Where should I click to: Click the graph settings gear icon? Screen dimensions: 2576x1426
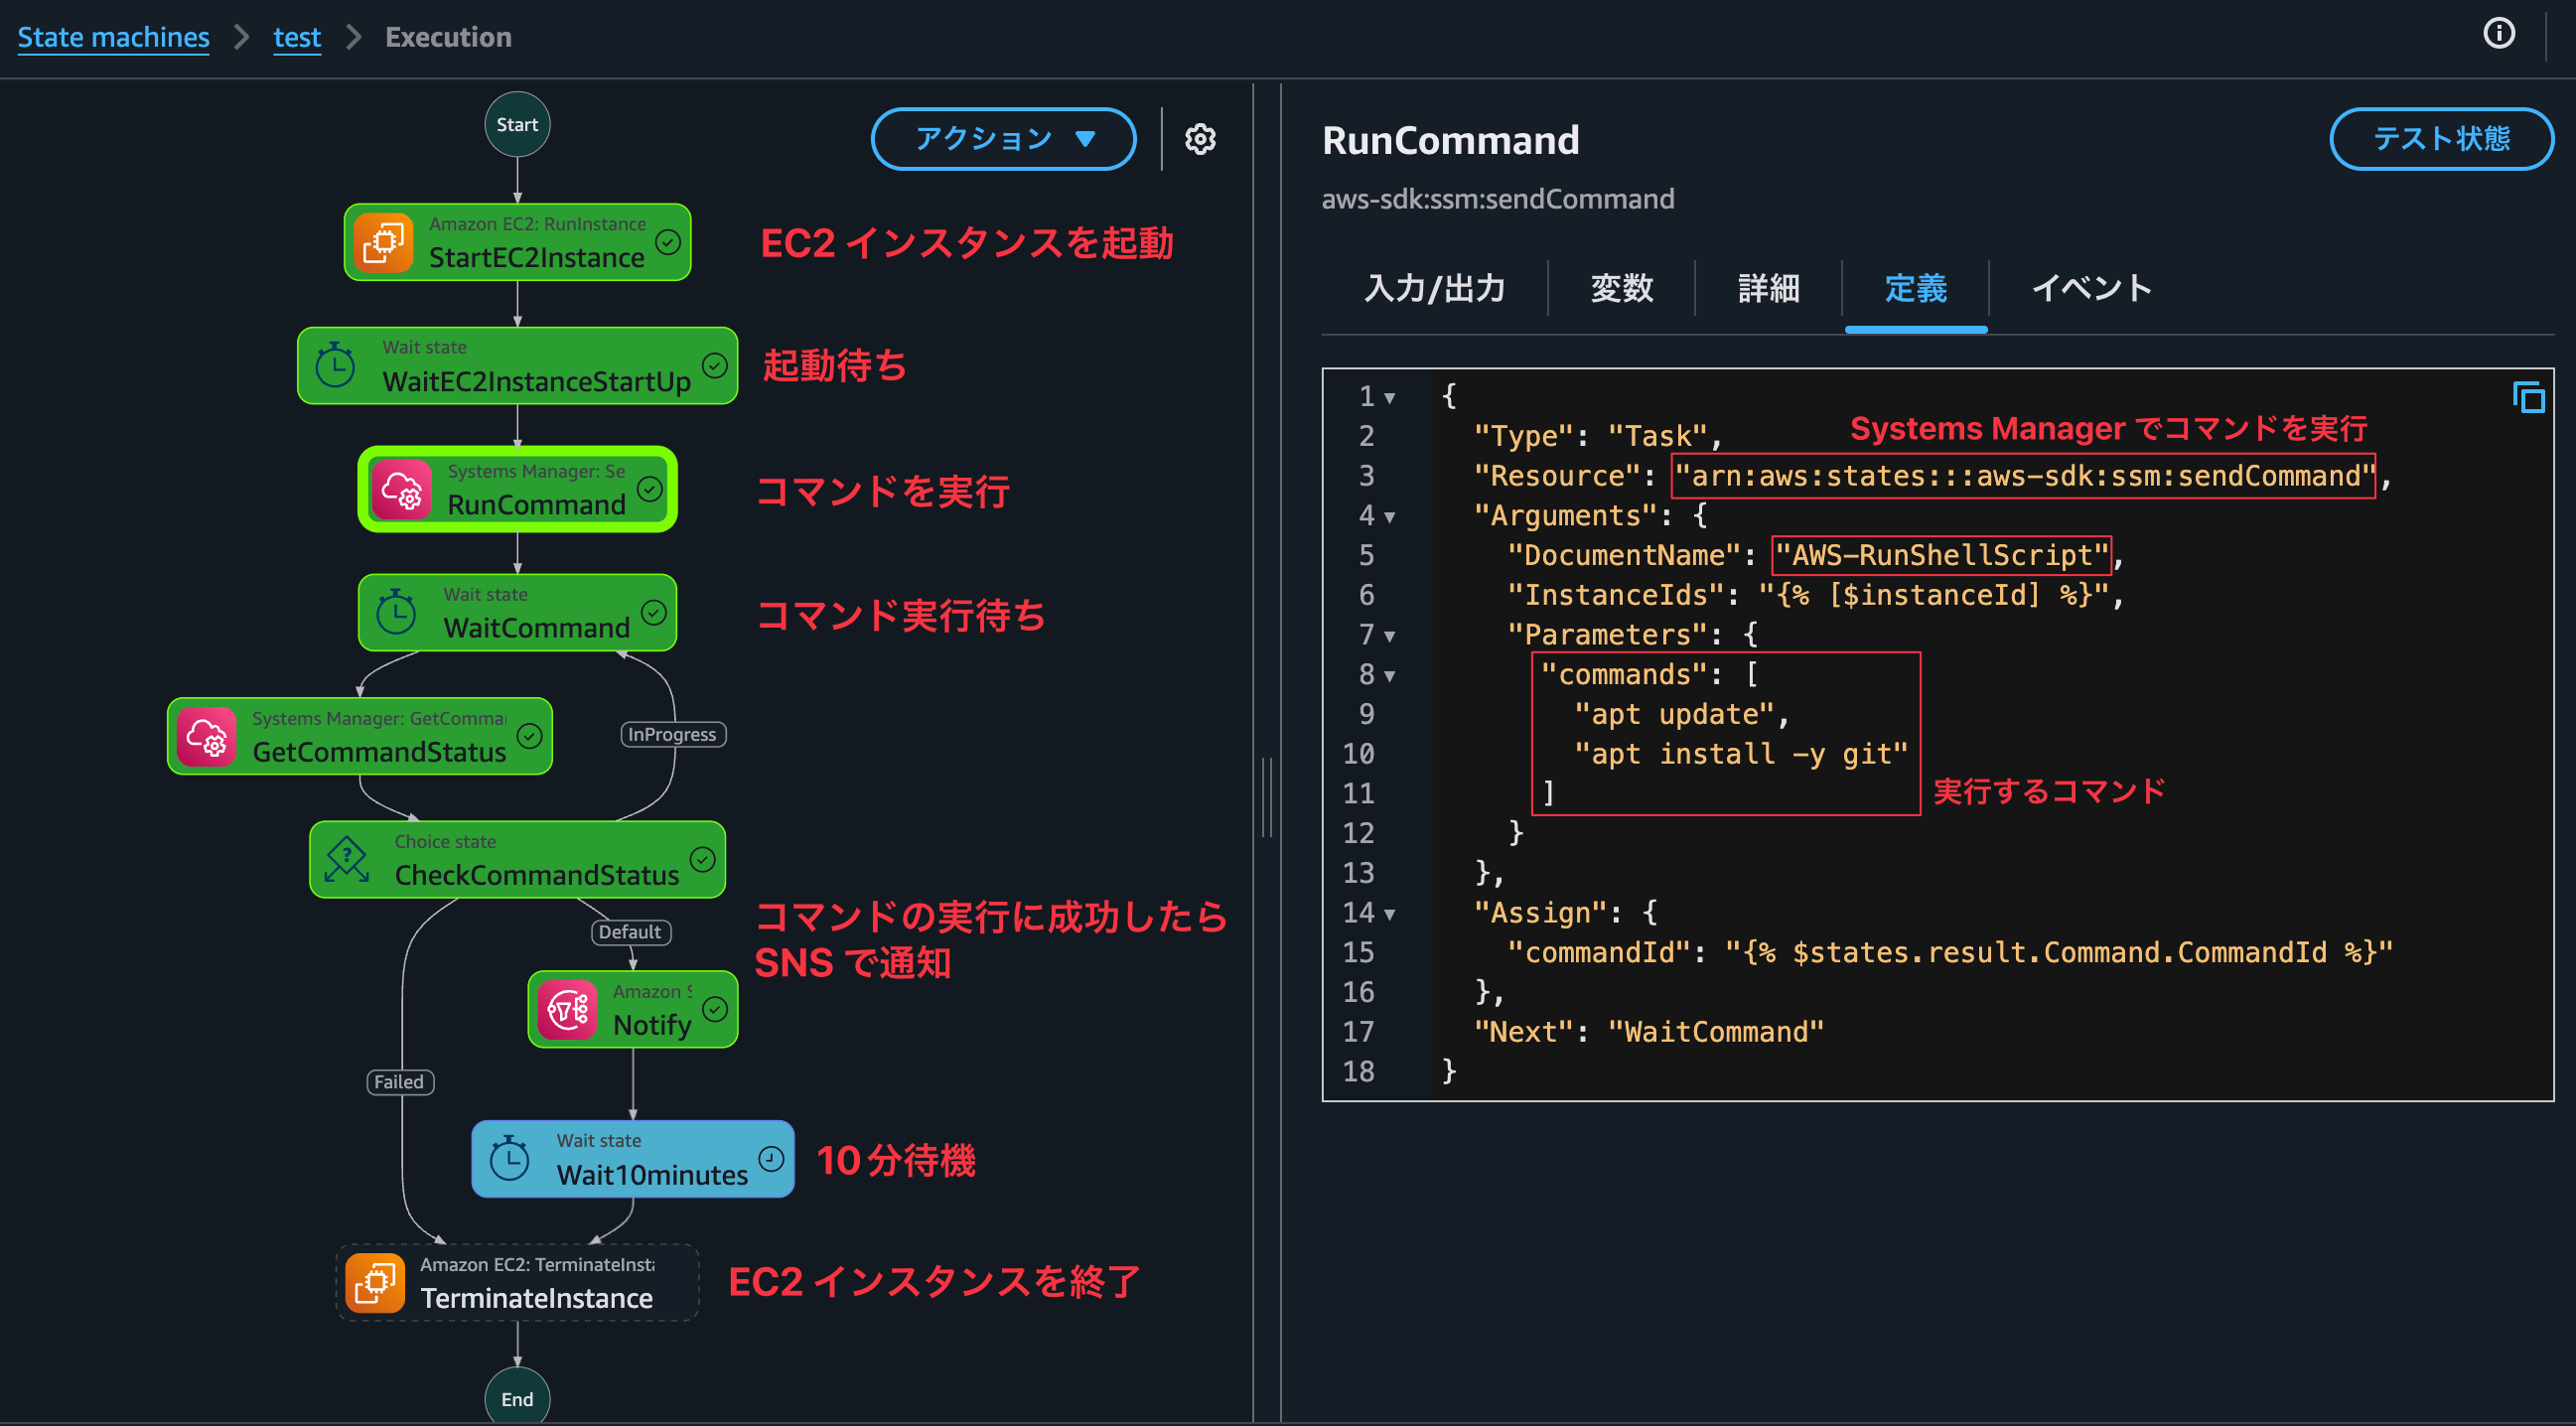[1200, 139]
